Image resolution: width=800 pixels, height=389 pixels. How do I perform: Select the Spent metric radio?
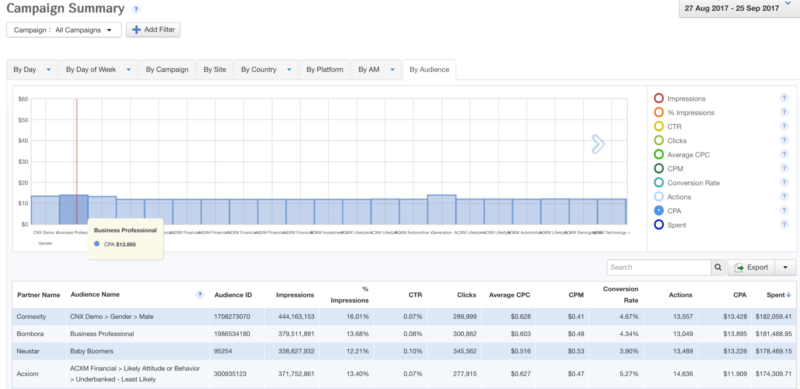tap(659, 225)
